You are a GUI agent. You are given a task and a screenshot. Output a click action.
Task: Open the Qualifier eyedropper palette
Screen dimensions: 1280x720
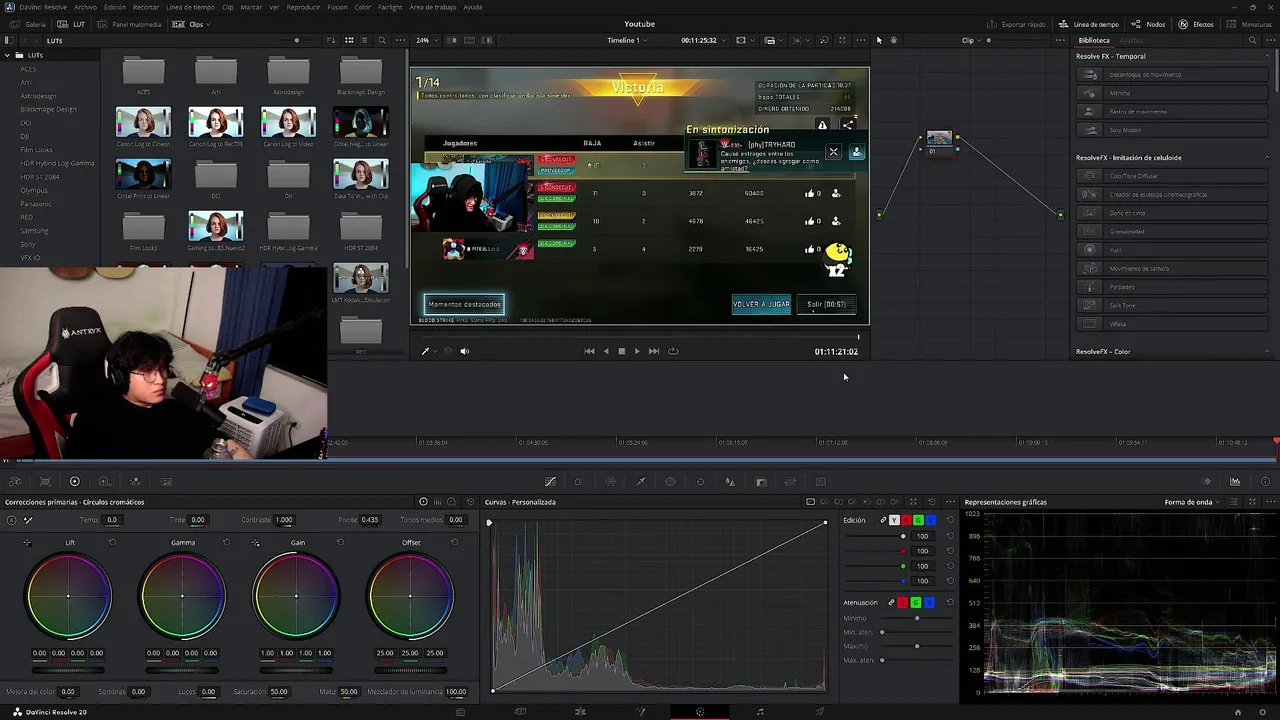[x=641, y=482]
